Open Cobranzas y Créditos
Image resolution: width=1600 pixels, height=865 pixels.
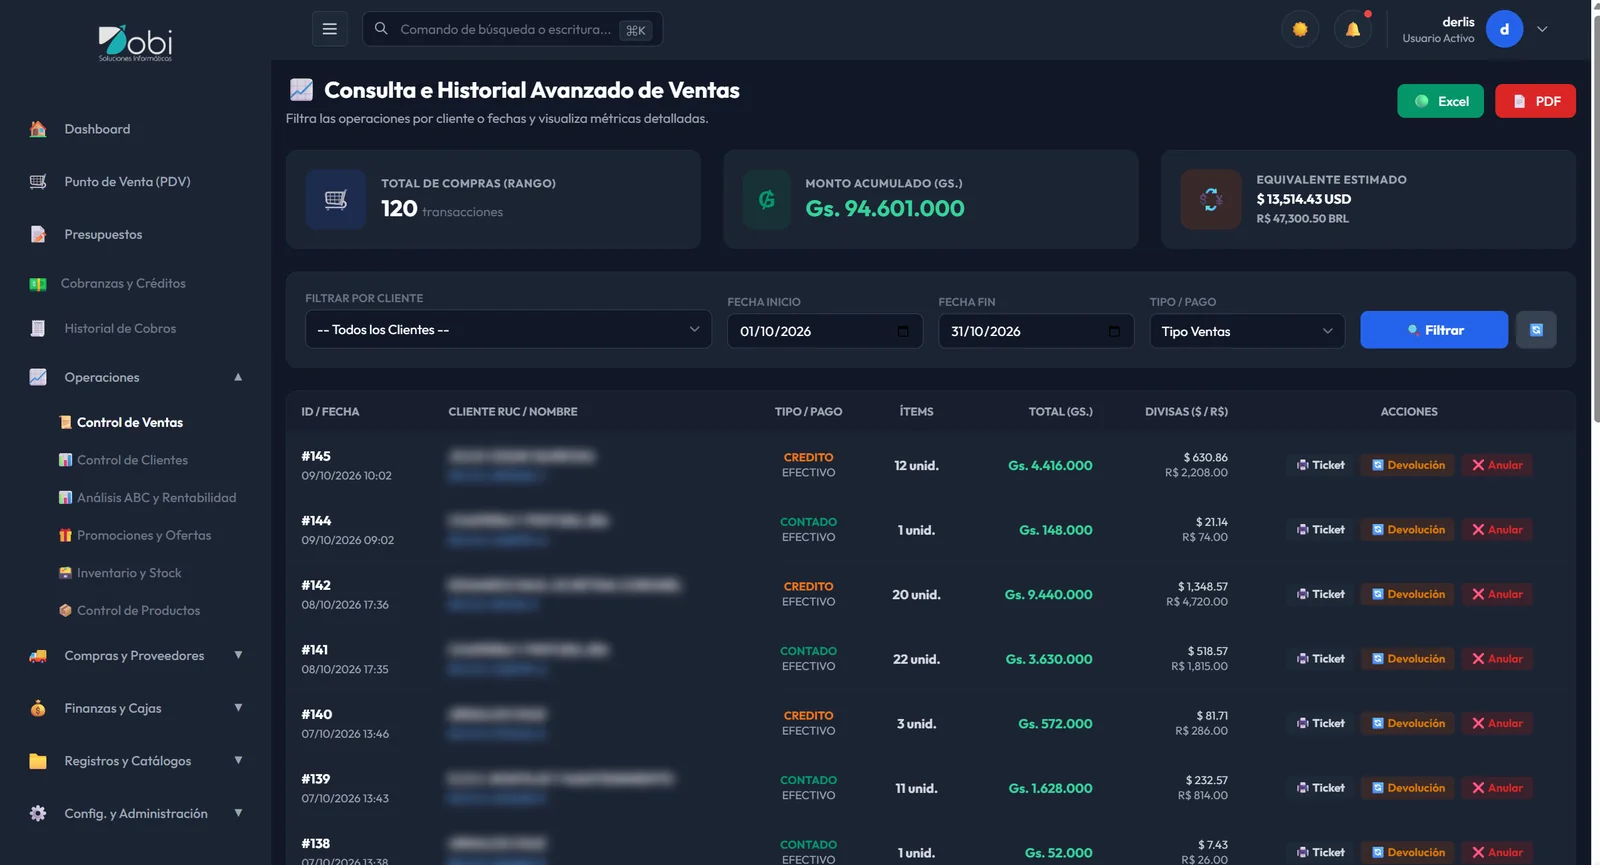pyautogui.click(x=123, y=284)
